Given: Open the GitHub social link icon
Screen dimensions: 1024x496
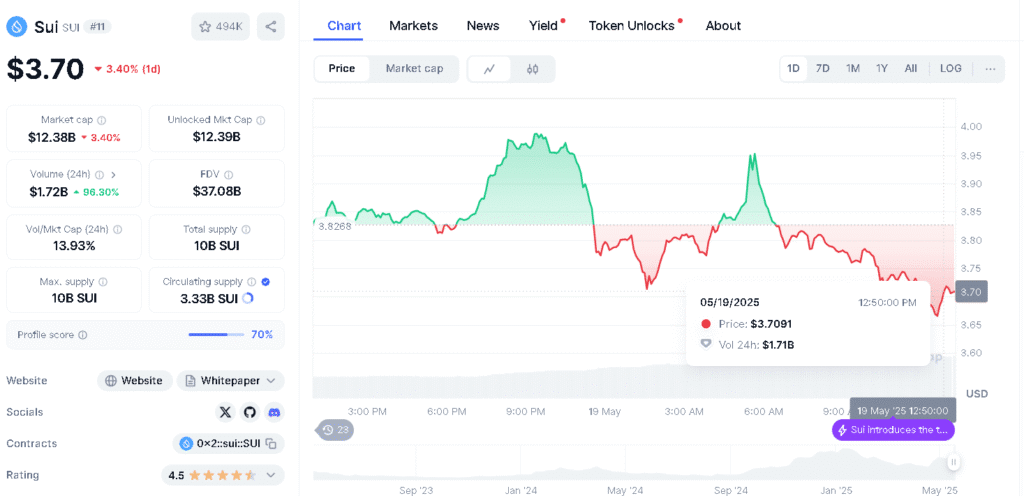Looking at the screenshot, I should point(249,412).
